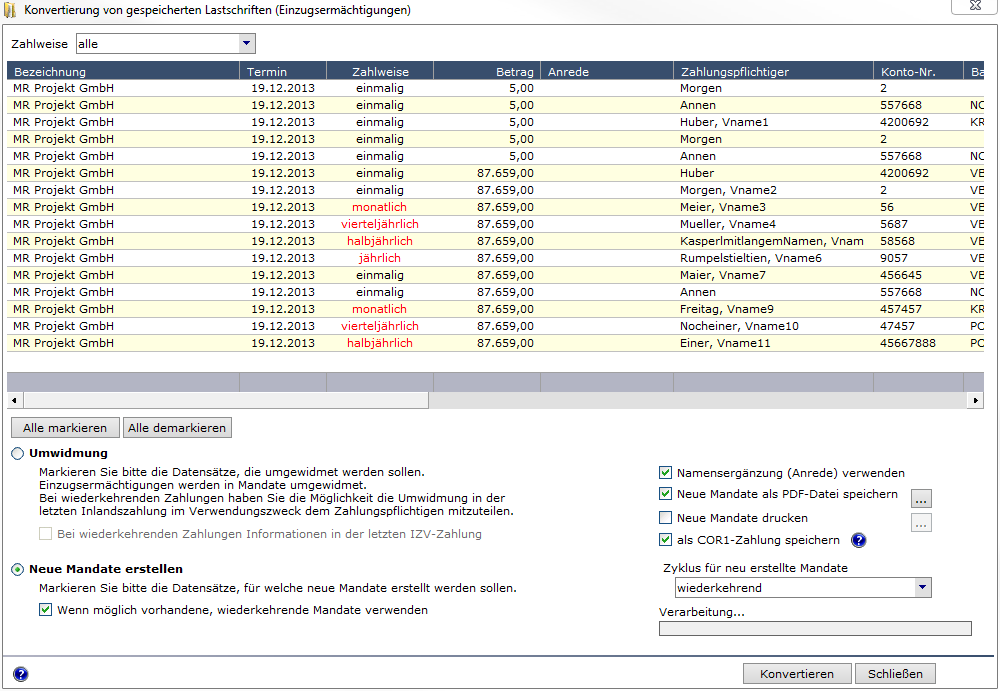Click the Verarbeitung progress bar
The height and width of the screenshot is (691, 1000).
815,628
